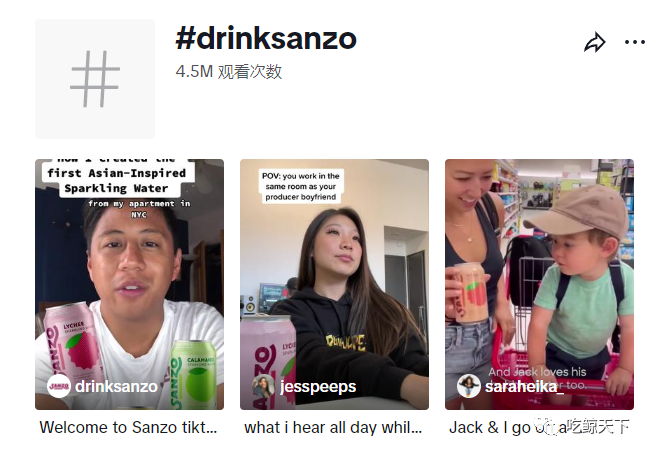Click the #drinksanzo hashtag title

pyautogui.click(x=266, y=39)
